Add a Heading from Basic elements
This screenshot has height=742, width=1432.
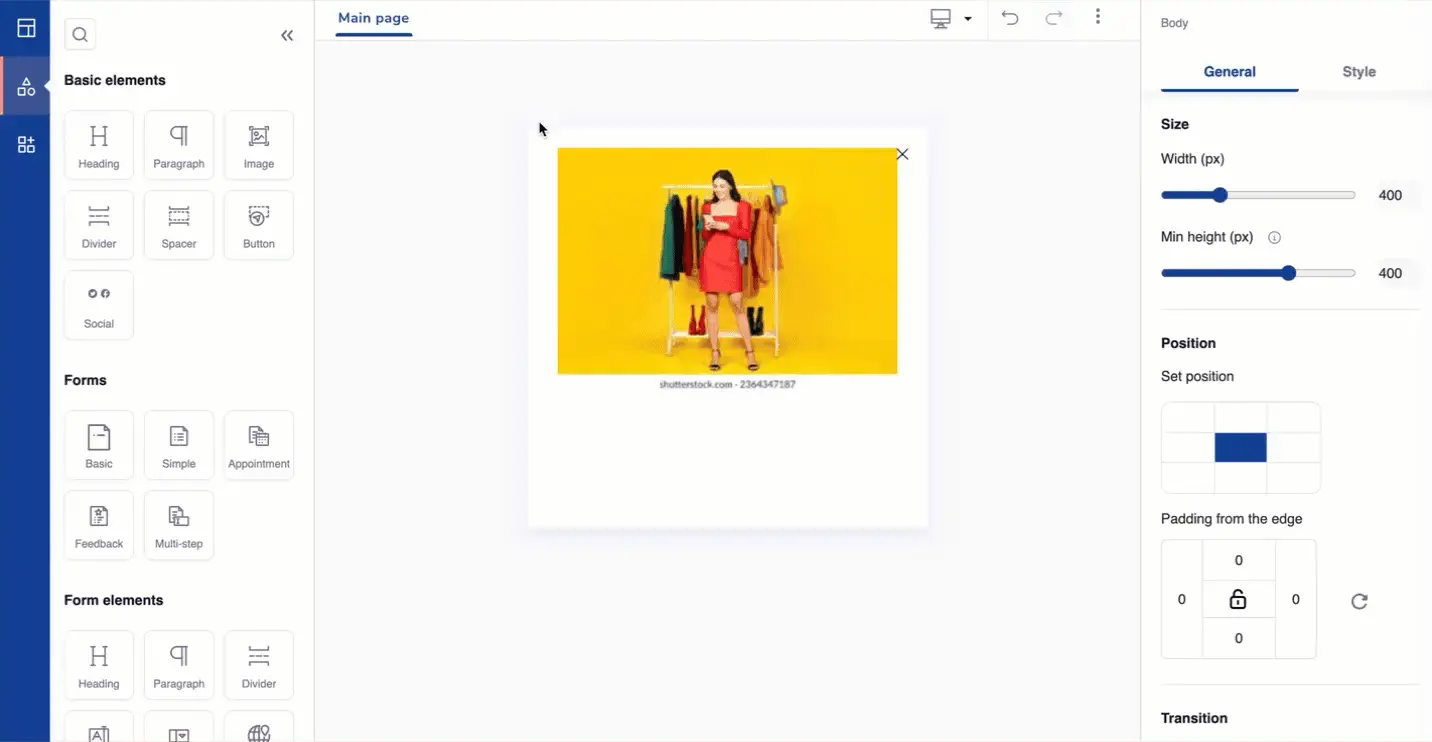[99, 145]
